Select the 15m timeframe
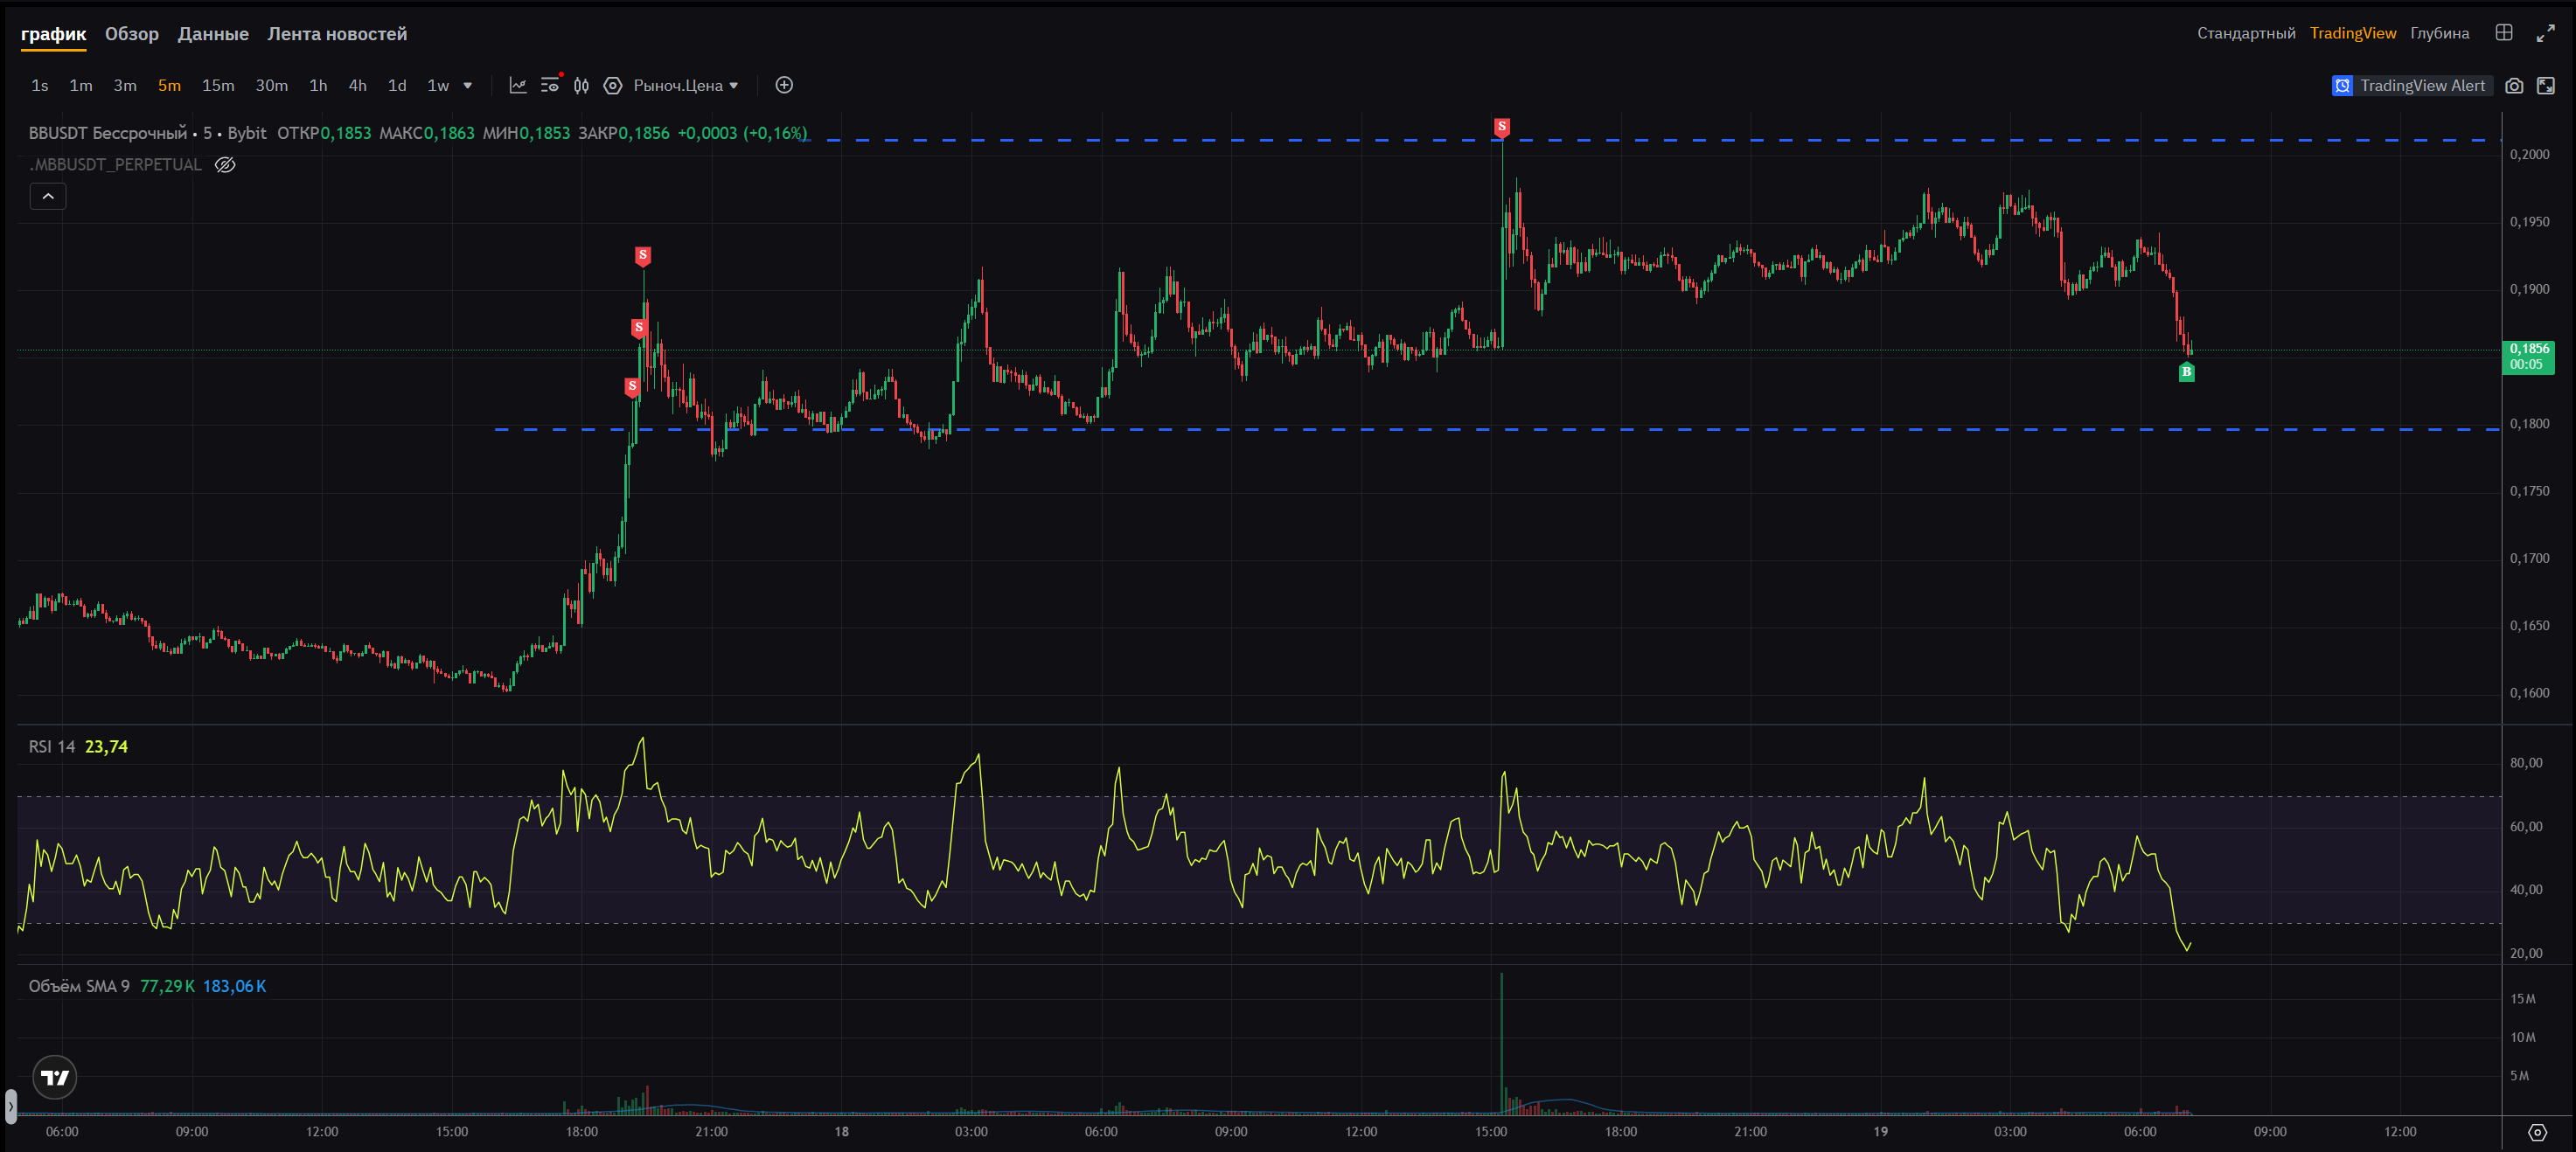Viewport: 2576px width, 1152px height. (x=218, y=86)
